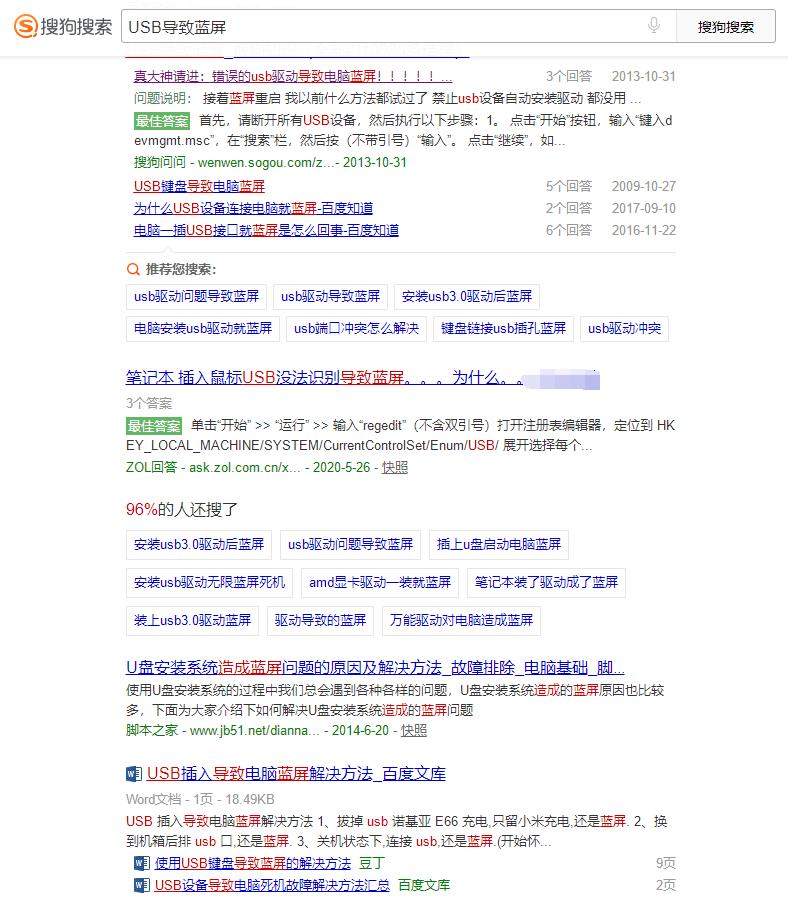Select related search 驱动导致的蓝屏
Viewport: 788px width, 904px height.
pyautogui.click(x=321, y=620)
